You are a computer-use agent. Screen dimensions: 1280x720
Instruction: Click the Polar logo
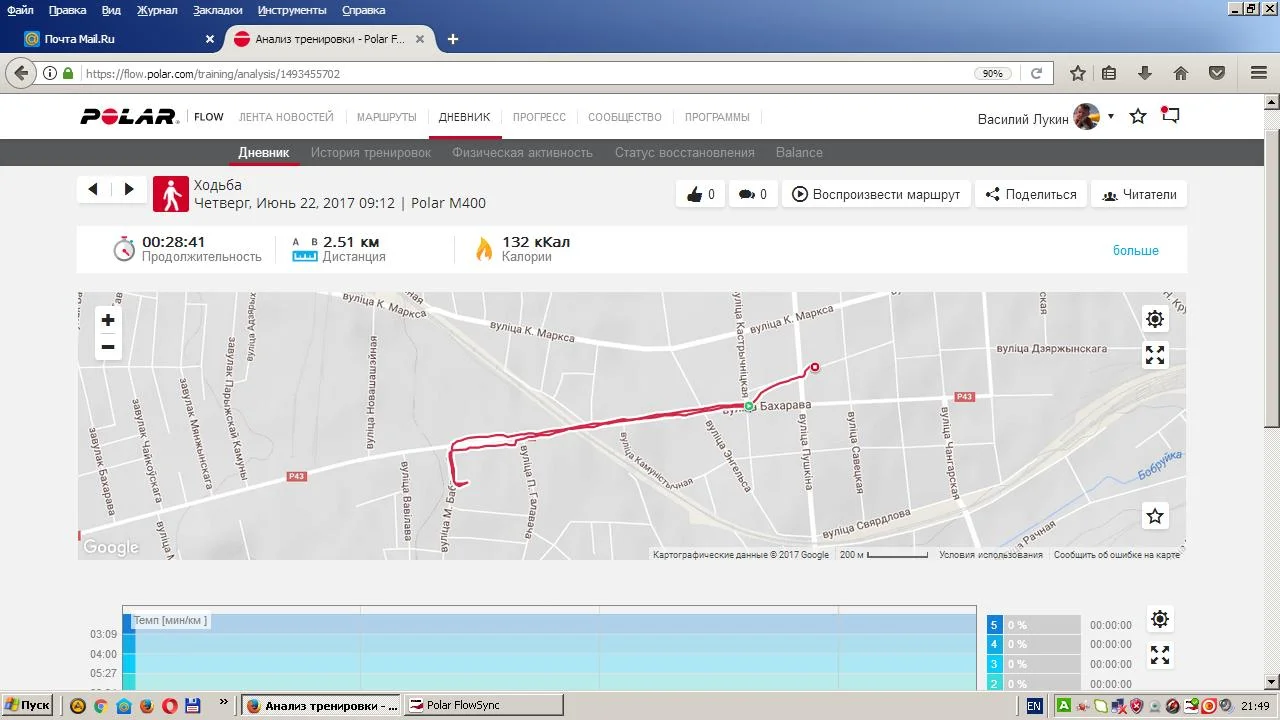point(129,117)
